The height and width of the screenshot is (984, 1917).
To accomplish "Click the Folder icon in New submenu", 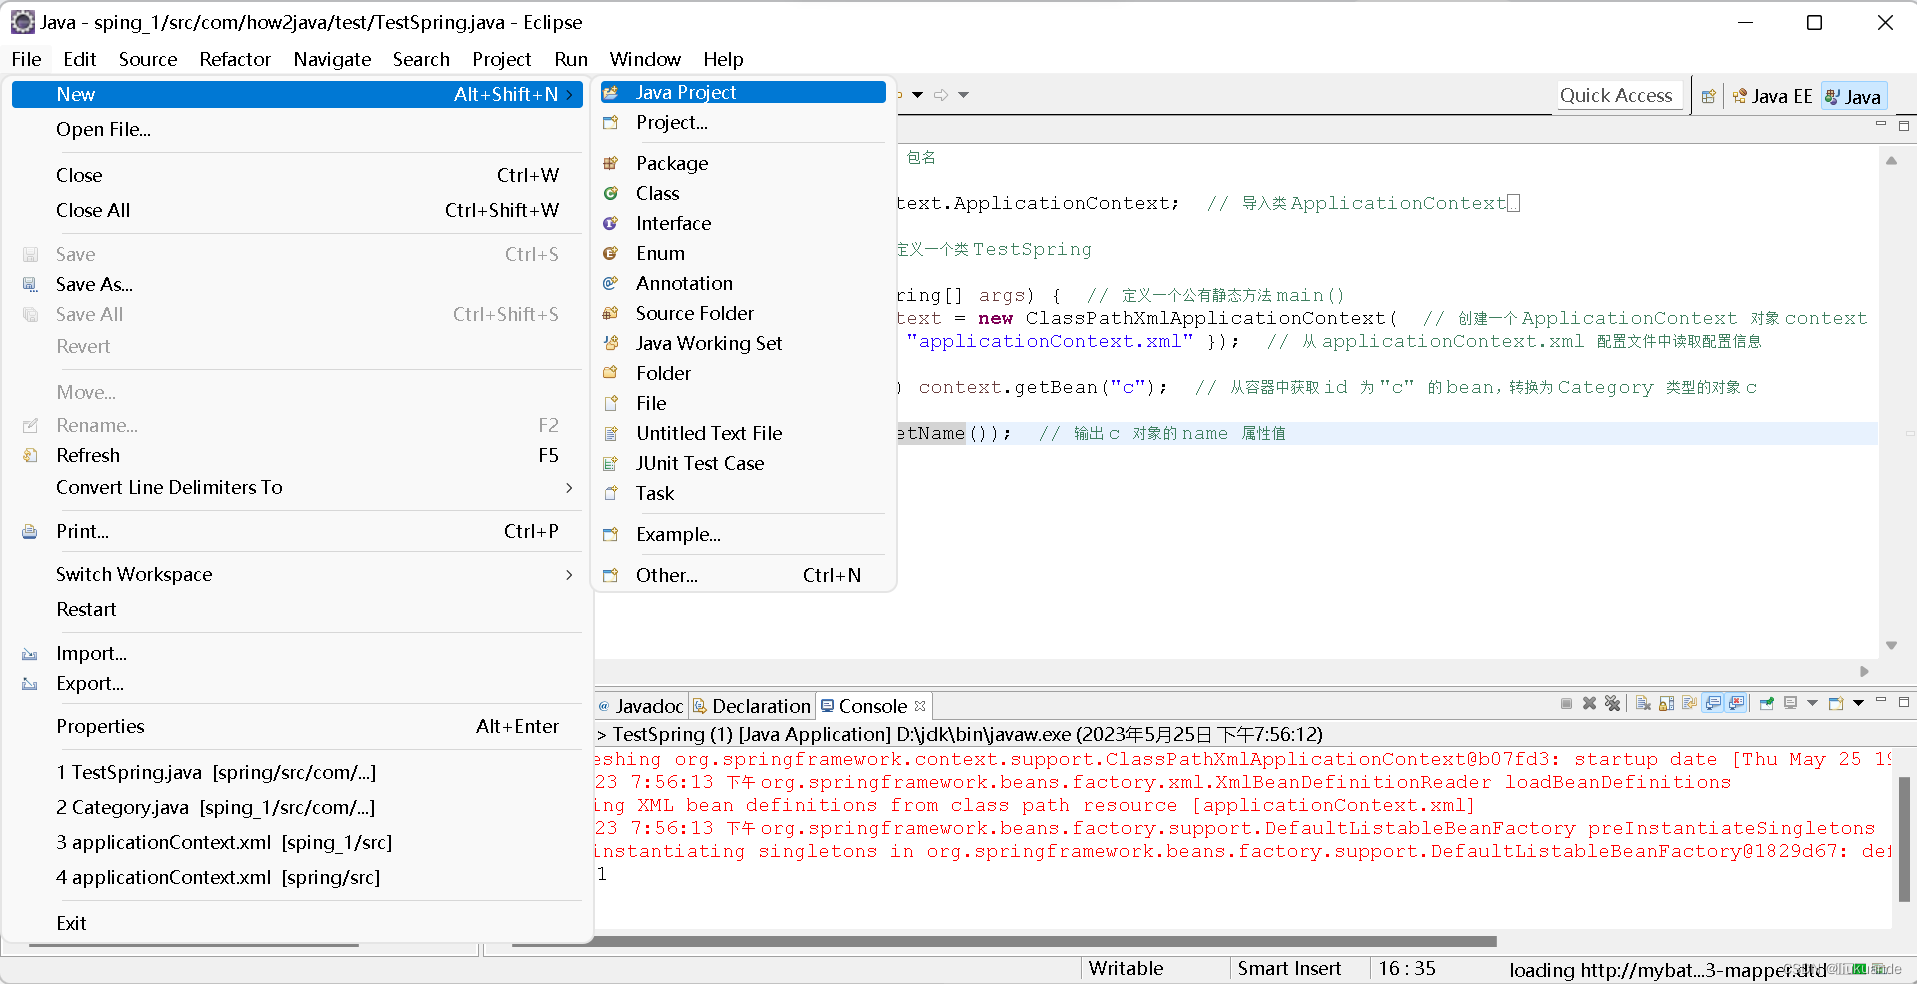I will [x=610, y=373].
